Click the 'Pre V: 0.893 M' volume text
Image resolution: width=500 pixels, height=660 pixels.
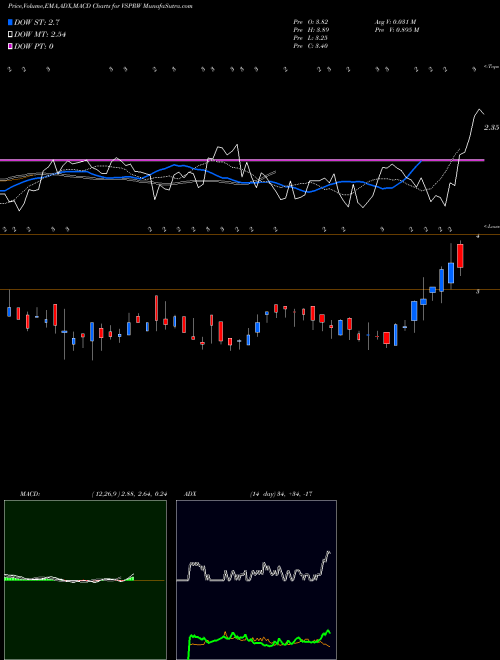coord(397,30)
